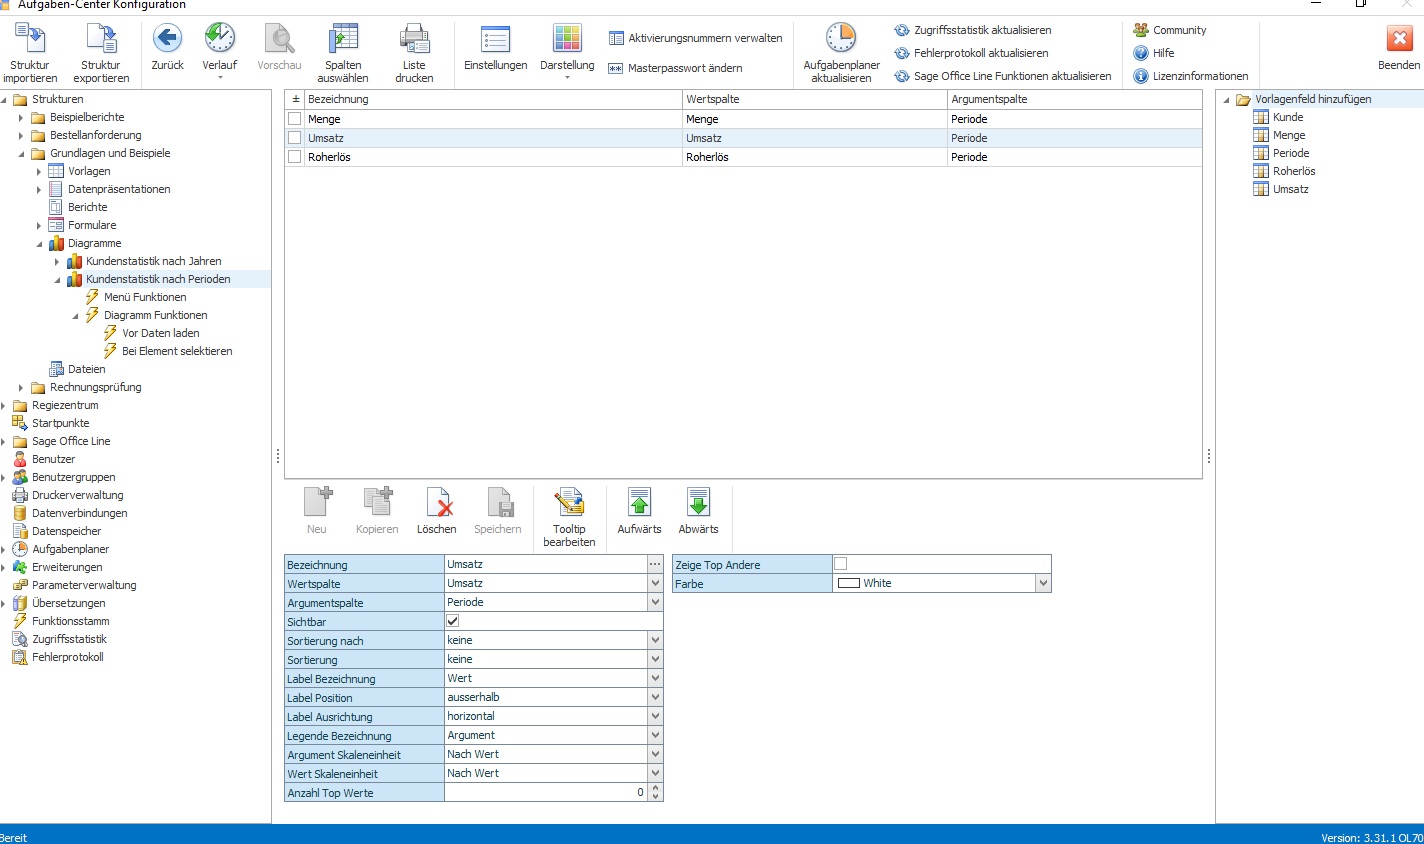The image size is (1424, 844).
Task: Click Masterpasswort ändern
Action: [676, 68]
